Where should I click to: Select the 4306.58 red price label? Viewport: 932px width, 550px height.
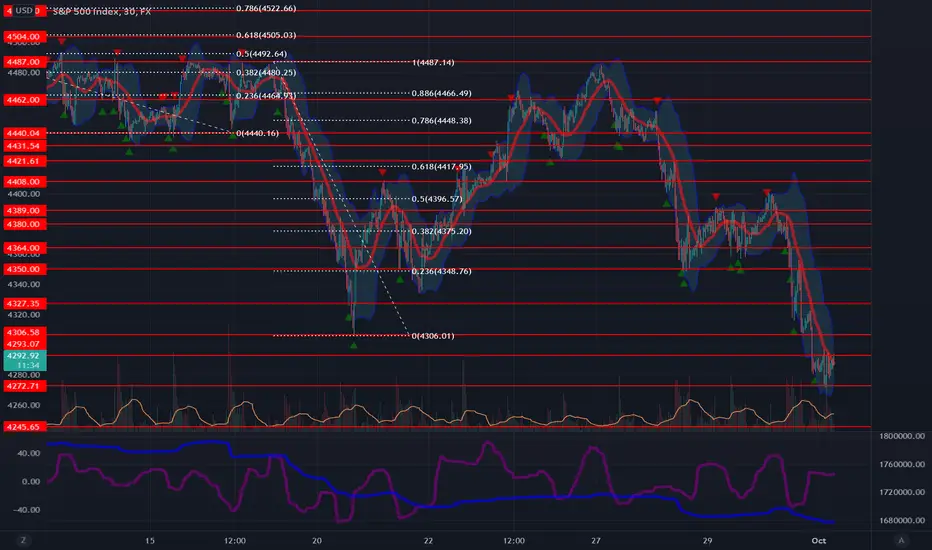(x=23, y=332)
